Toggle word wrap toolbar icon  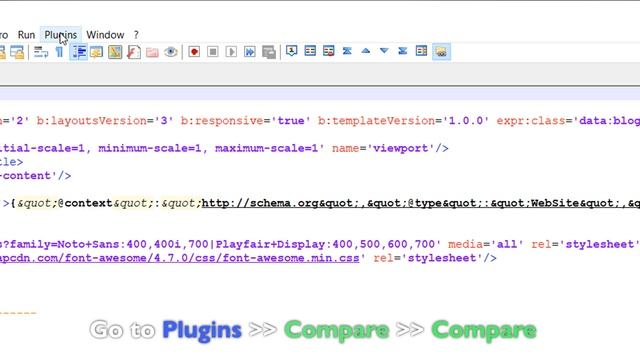[41, 52]
